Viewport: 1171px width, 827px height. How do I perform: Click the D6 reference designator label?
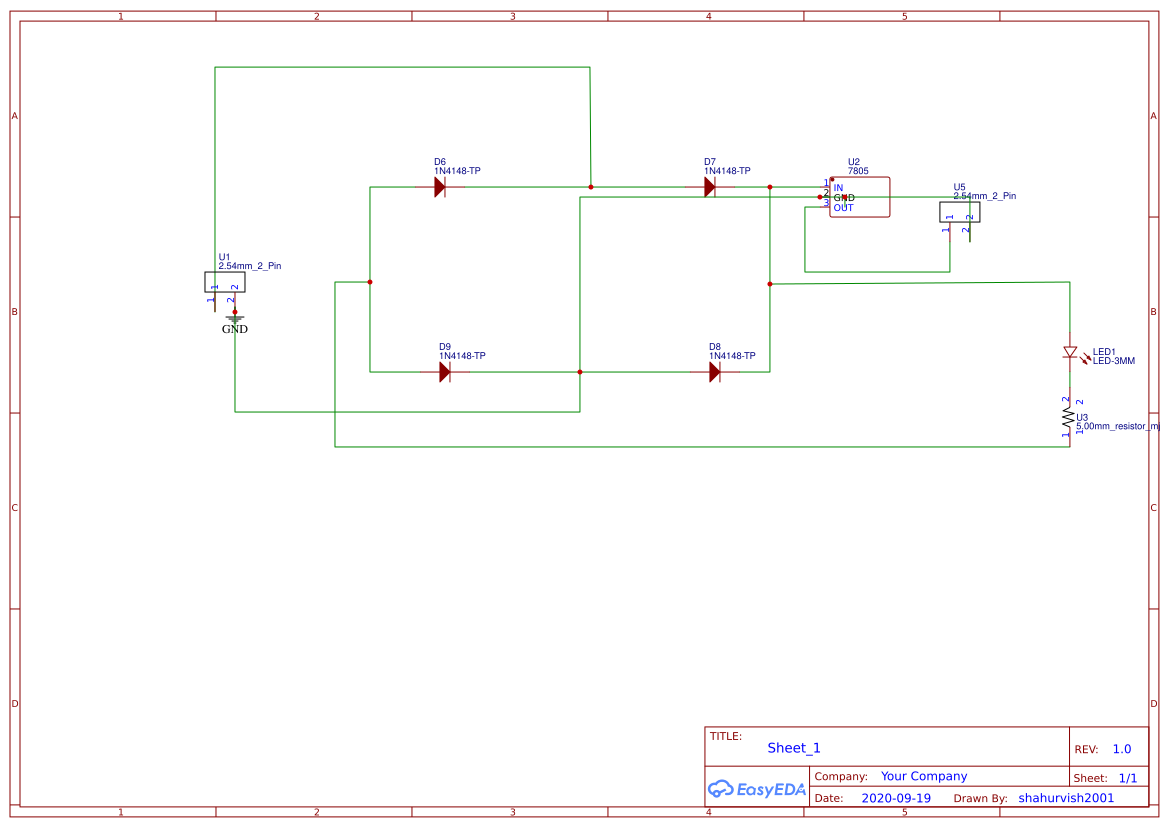coord(440,160)
